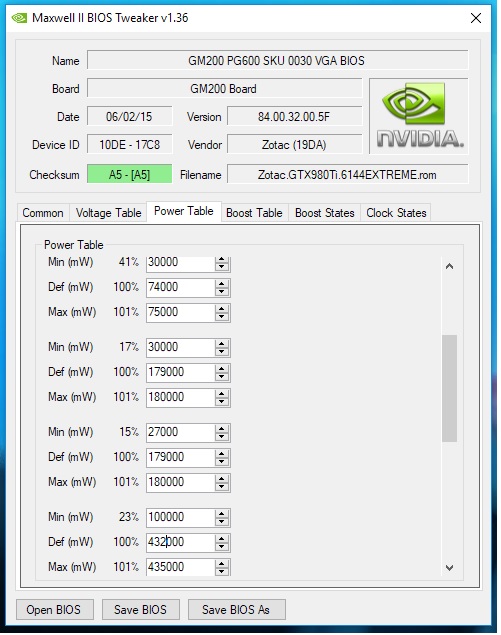Increase Min 27000 value with up arrow

coord(222,428)
